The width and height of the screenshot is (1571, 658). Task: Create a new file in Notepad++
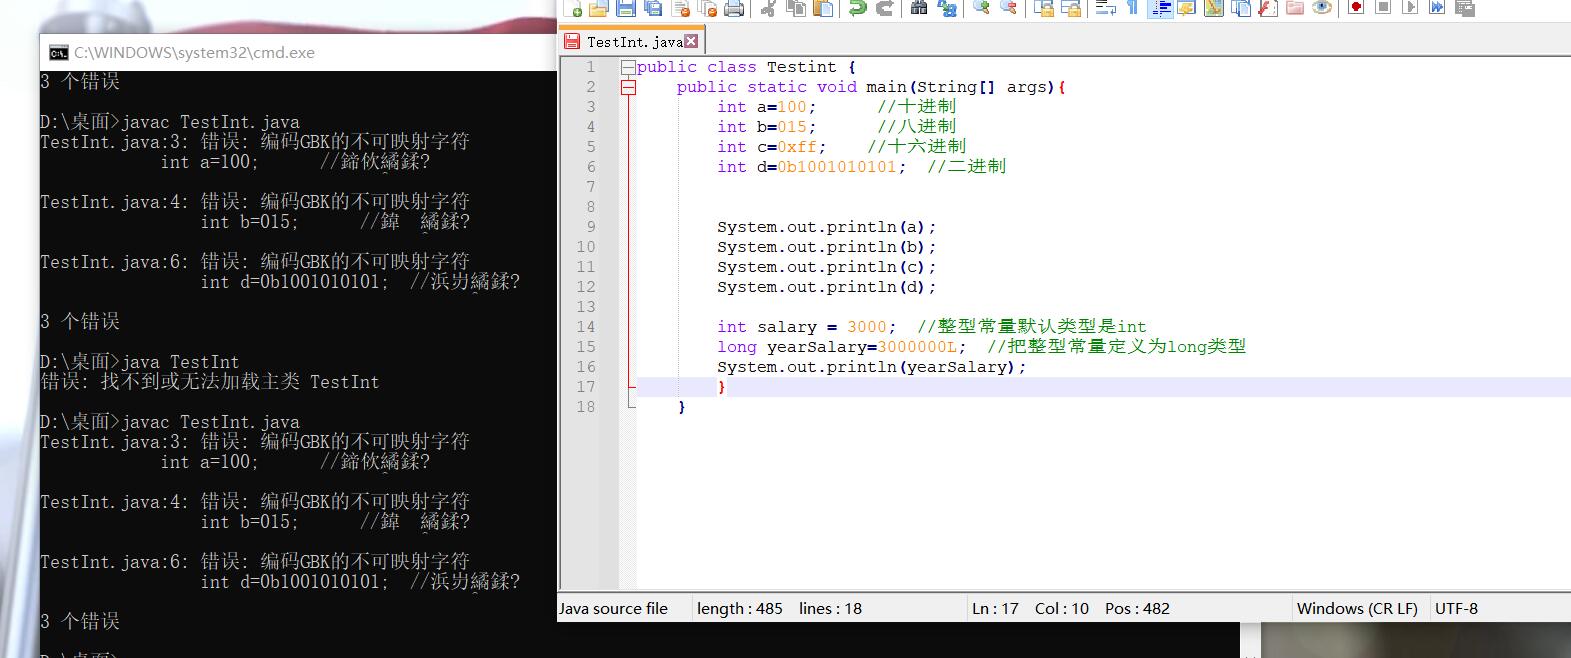coord(573,8)
